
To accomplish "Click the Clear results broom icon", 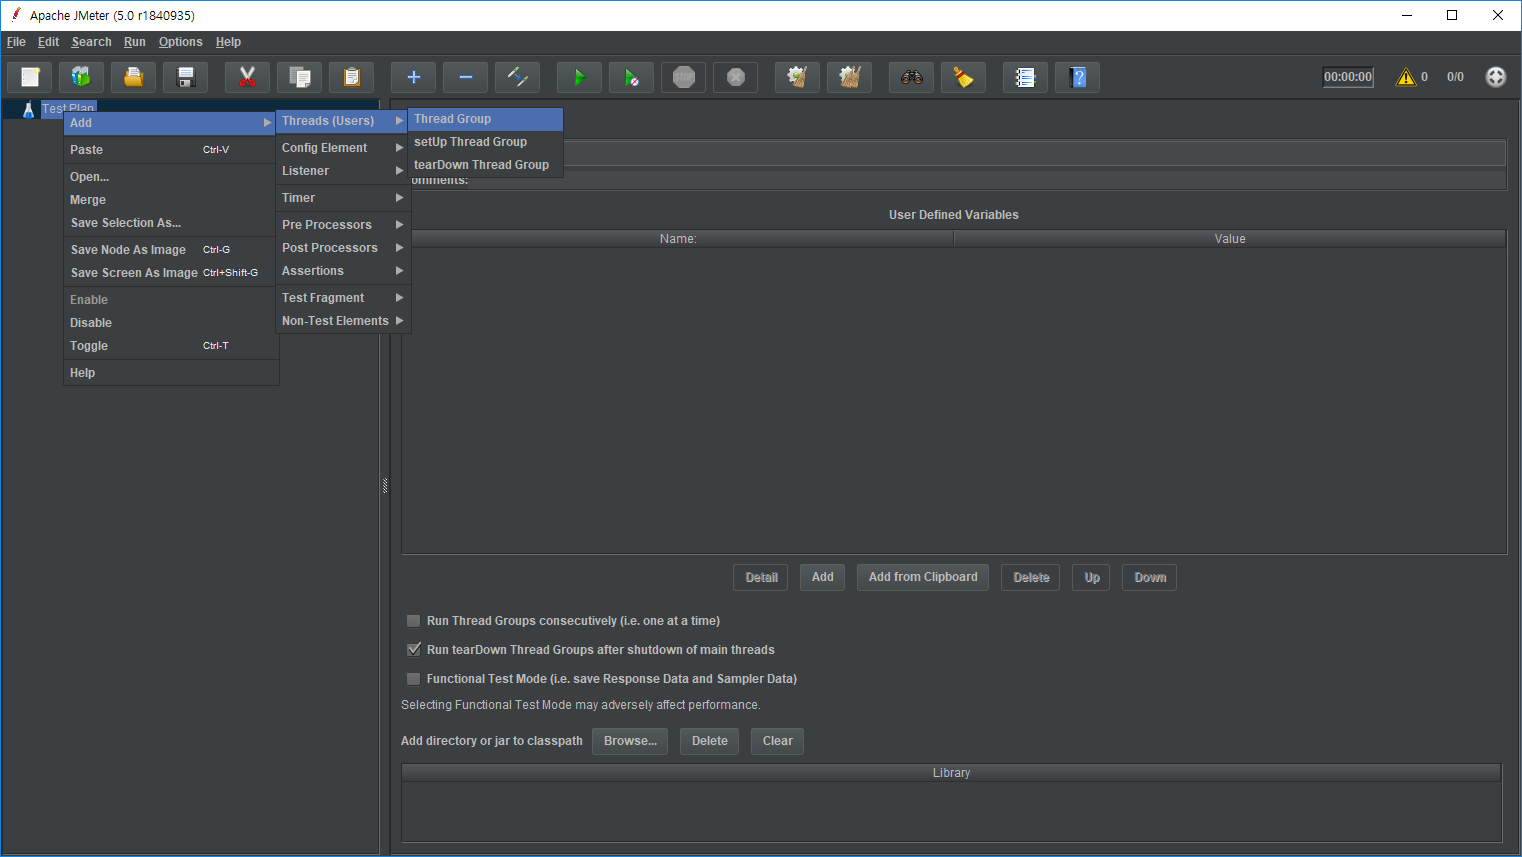I will 798,77.
